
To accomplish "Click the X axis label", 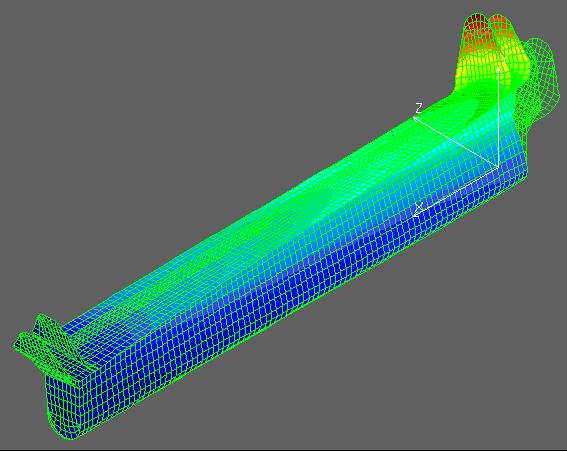I will 419,208.
